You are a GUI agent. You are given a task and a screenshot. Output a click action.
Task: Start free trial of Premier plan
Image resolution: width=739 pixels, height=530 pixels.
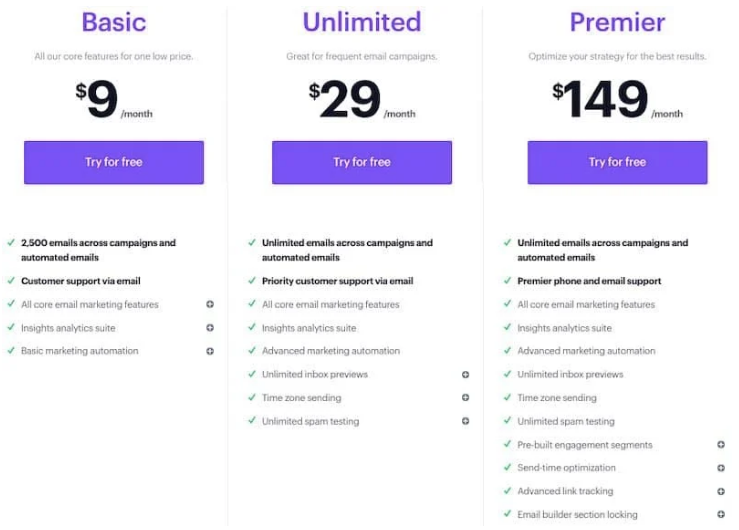617,162
